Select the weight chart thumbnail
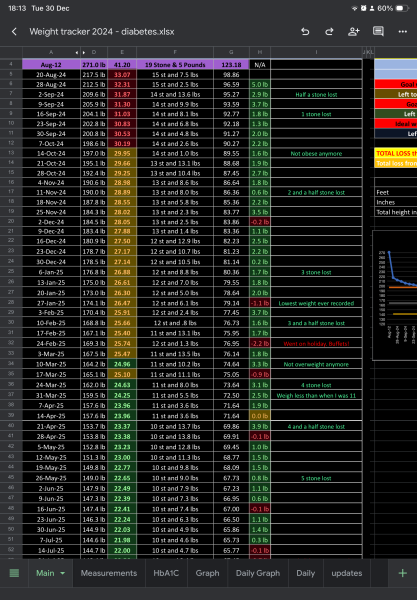The height and width of the screenshot is (600, 417). coord(395,295)
